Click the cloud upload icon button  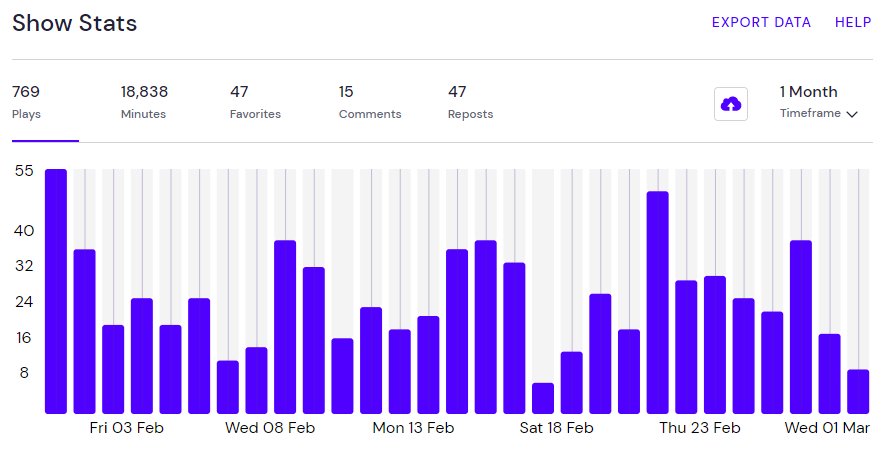[x=731, y=104]
